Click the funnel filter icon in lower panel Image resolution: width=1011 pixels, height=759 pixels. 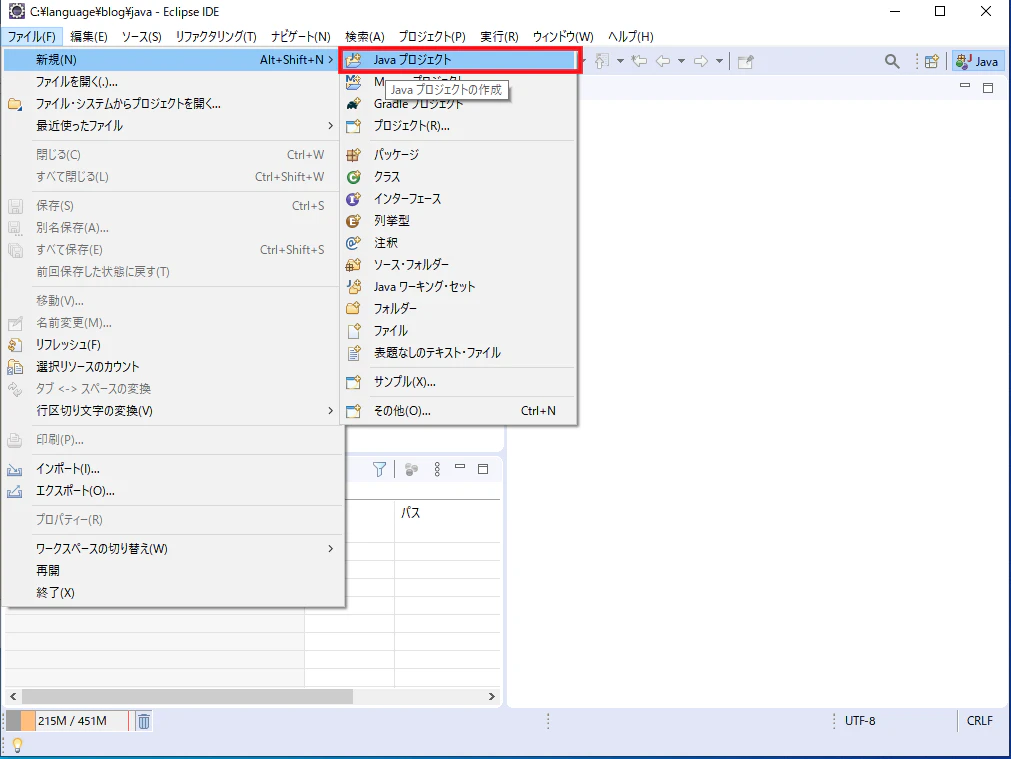coord(379,469)
